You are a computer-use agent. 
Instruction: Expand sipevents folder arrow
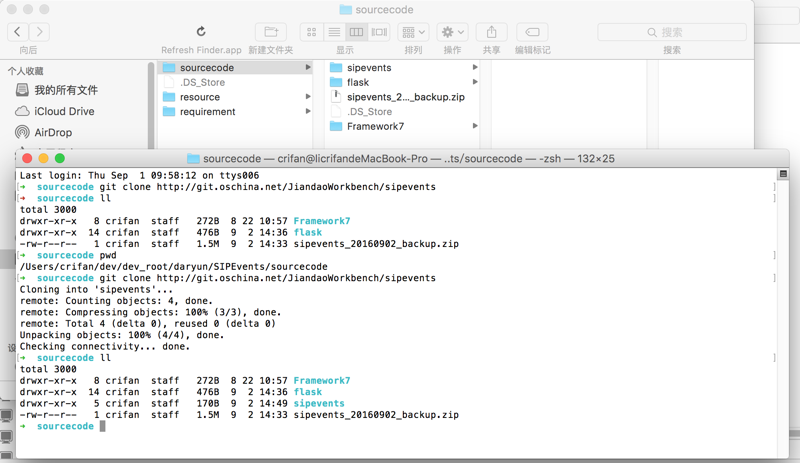[475, 67]
